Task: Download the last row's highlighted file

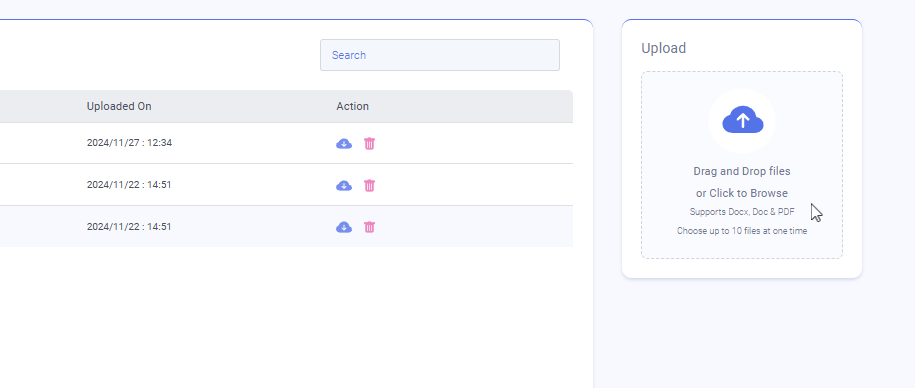Action: tap(344, 227)
